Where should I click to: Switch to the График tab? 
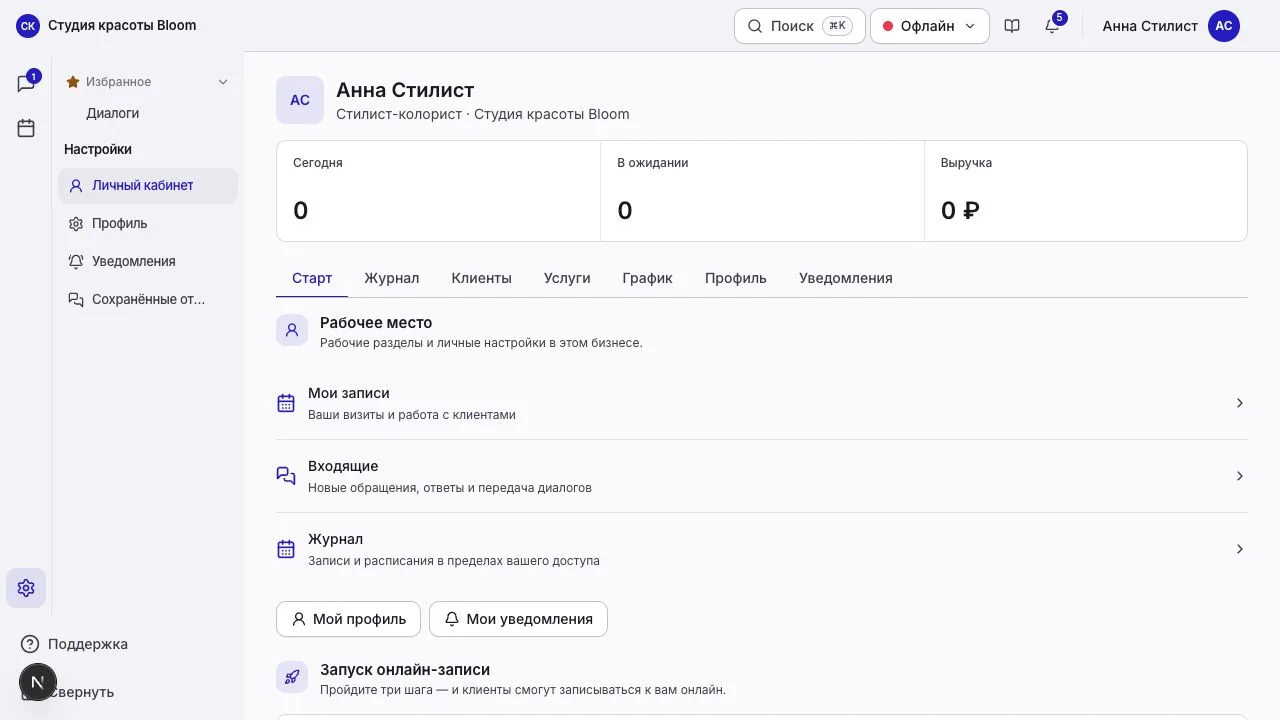click(x=647, y=278)
